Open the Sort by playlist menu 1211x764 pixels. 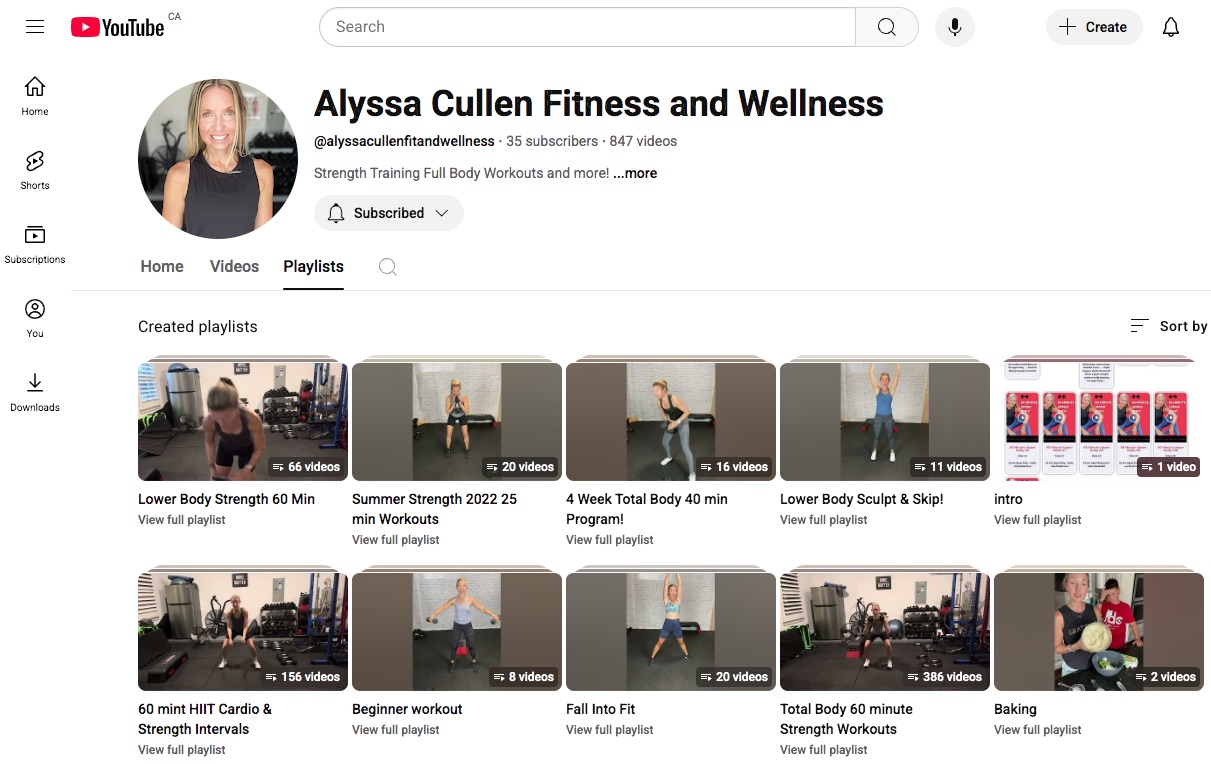1168,326
